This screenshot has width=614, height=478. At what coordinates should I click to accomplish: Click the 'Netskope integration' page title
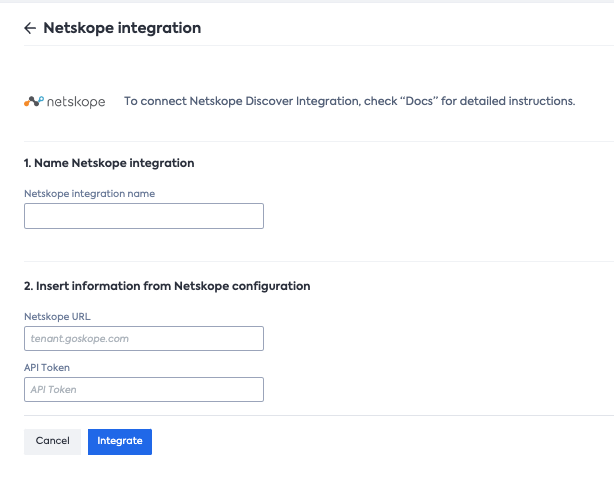tap(122, 28)
